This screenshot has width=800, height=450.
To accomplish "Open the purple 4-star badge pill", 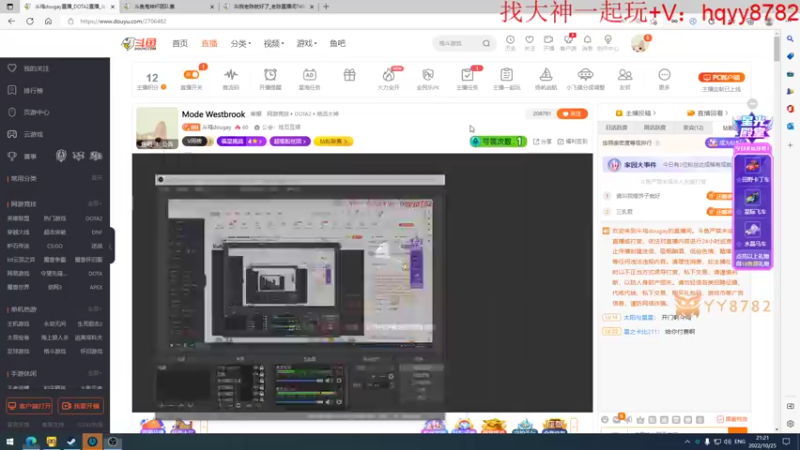I will [241, 141].
